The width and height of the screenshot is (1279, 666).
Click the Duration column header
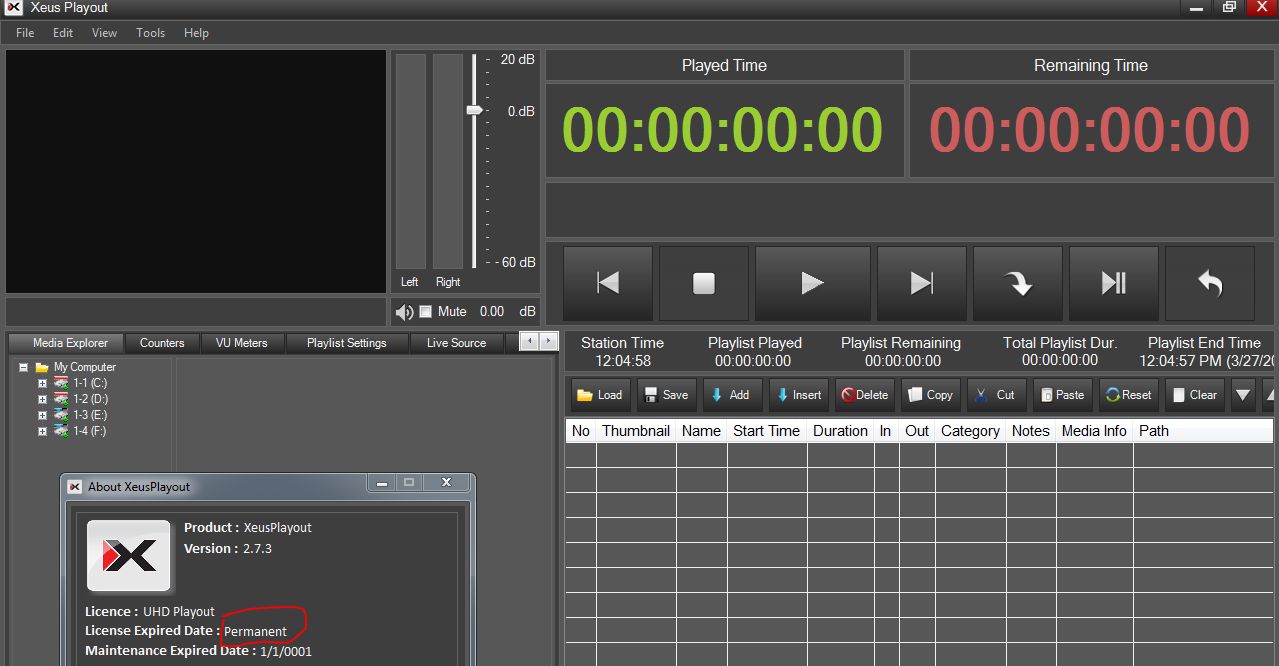(x=840, y=431)
